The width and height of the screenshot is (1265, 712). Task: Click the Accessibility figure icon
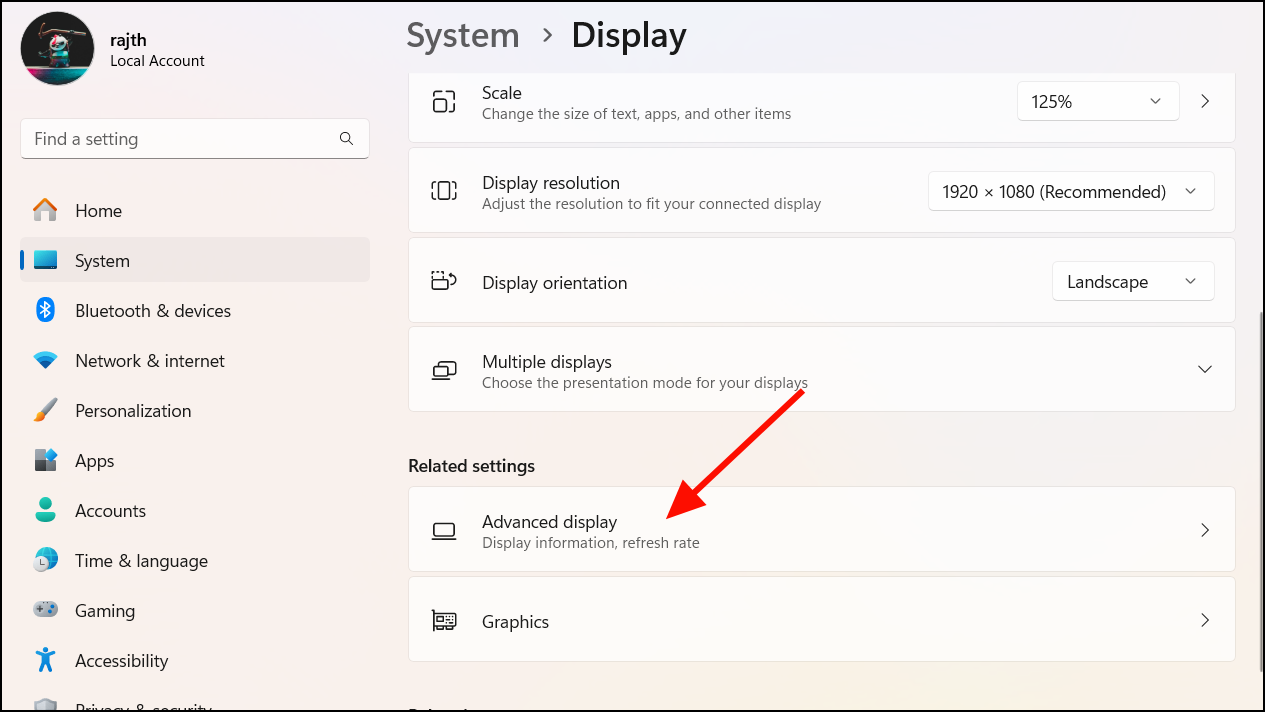point(45,660)
